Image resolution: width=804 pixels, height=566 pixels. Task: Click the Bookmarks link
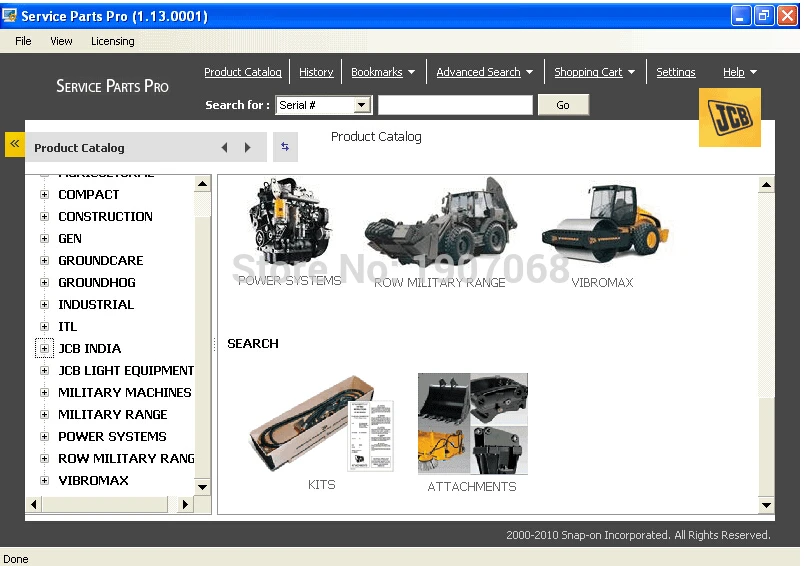point(377,72)
